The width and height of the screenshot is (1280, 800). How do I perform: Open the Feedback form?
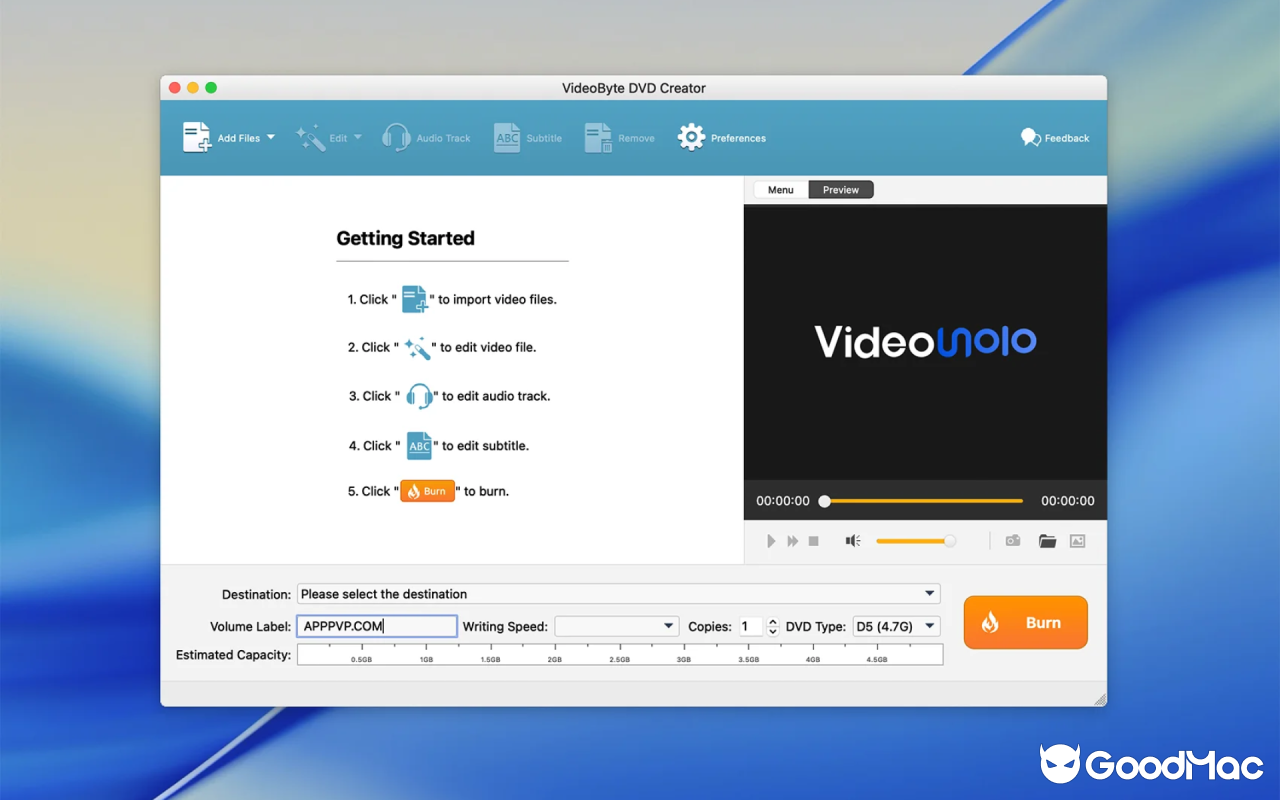pos(1054,137)
